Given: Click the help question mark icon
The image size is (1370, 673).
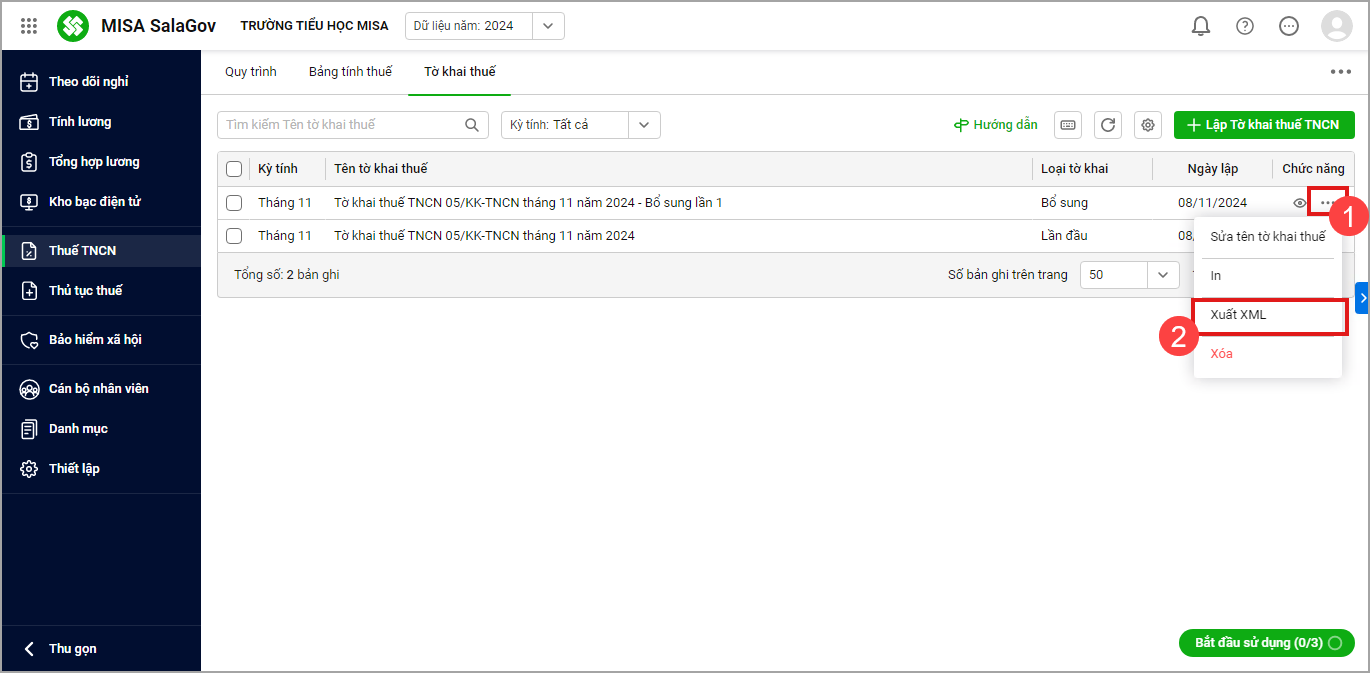Looking at the screenshot, I should pyautogui.click(x=1245, y=26).
